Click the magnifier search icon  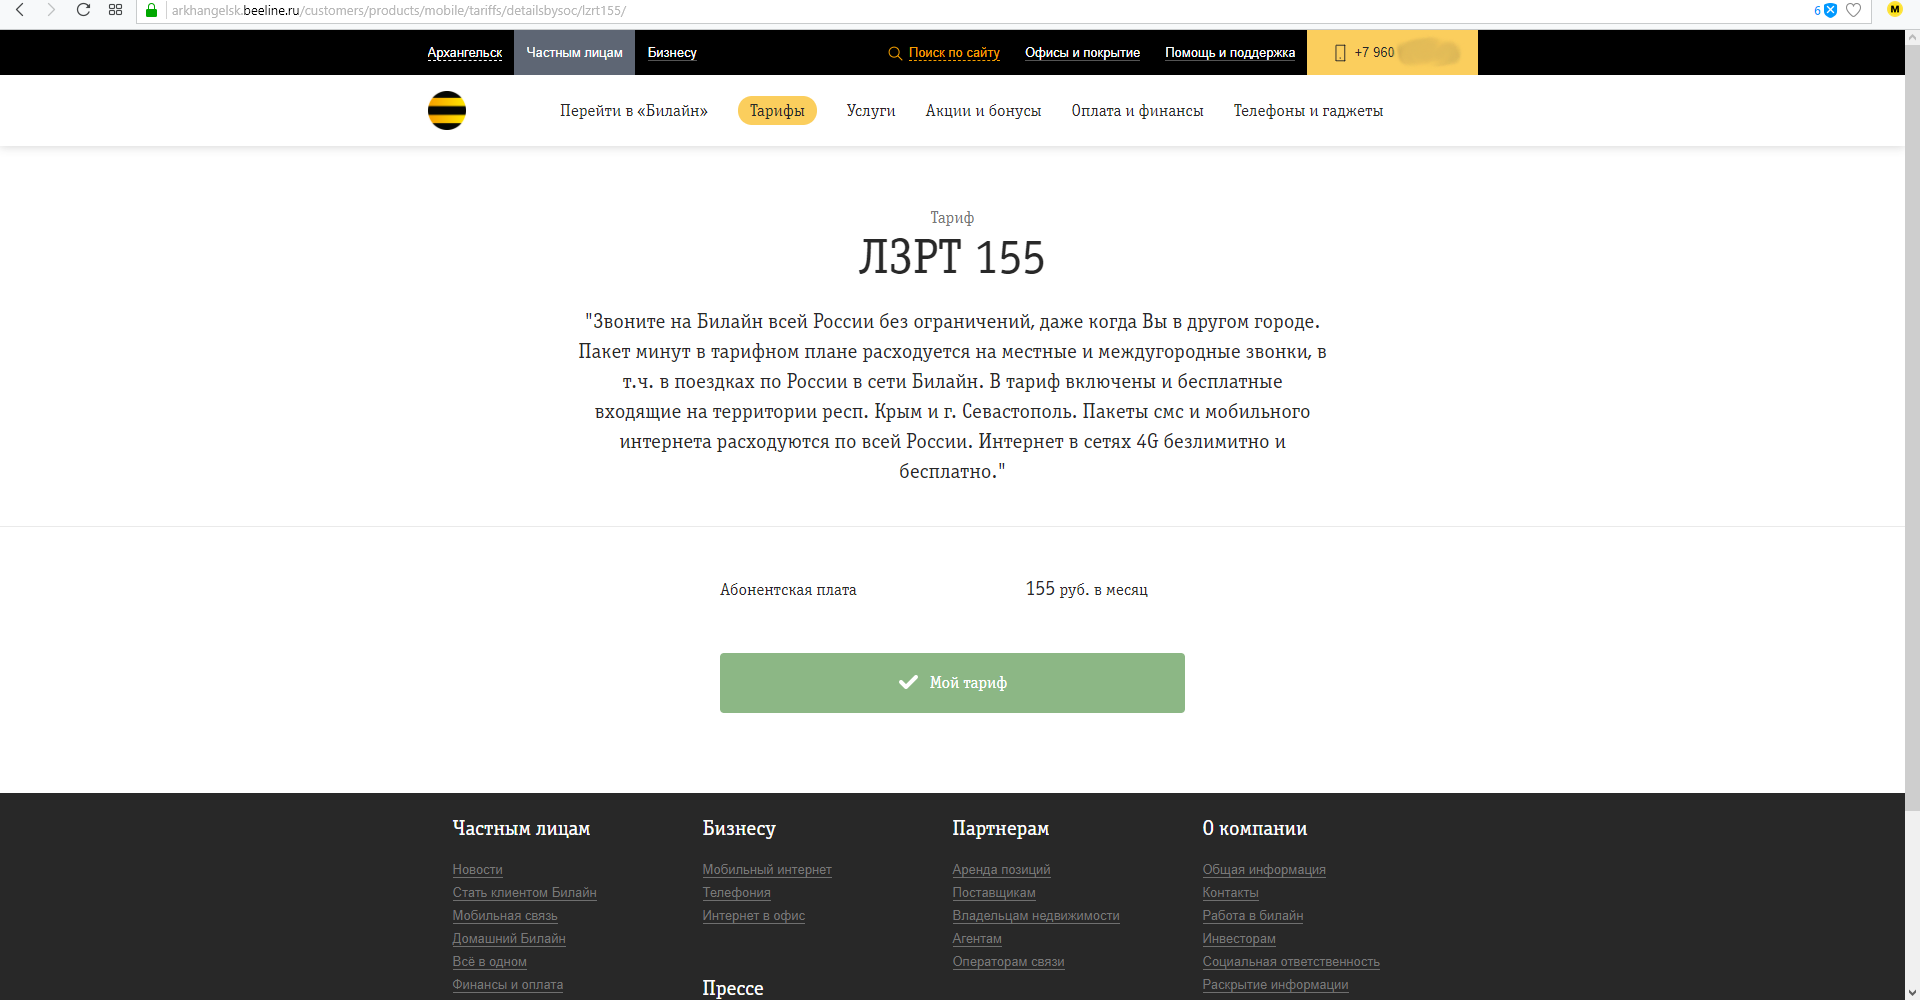895,53
